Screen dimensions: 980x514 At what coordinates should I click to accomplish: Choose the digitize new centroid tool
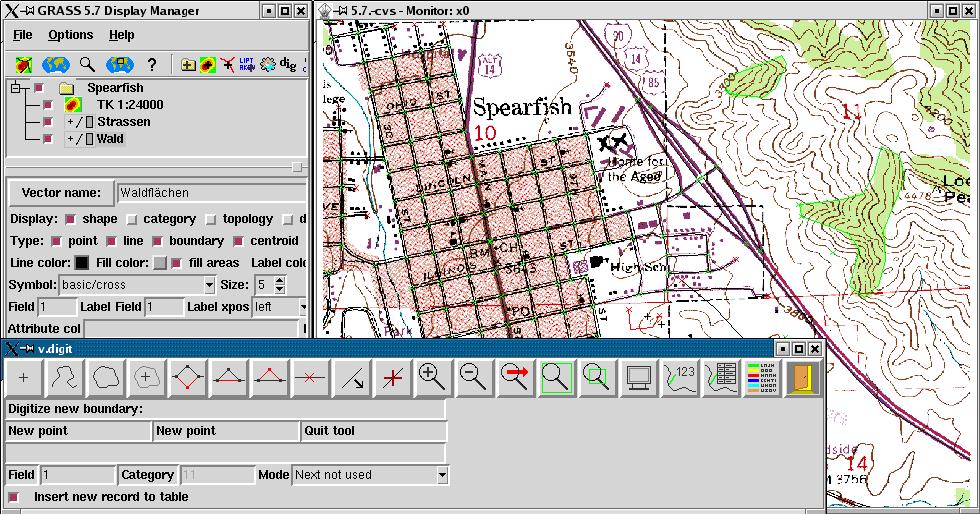tap(146, 378)
